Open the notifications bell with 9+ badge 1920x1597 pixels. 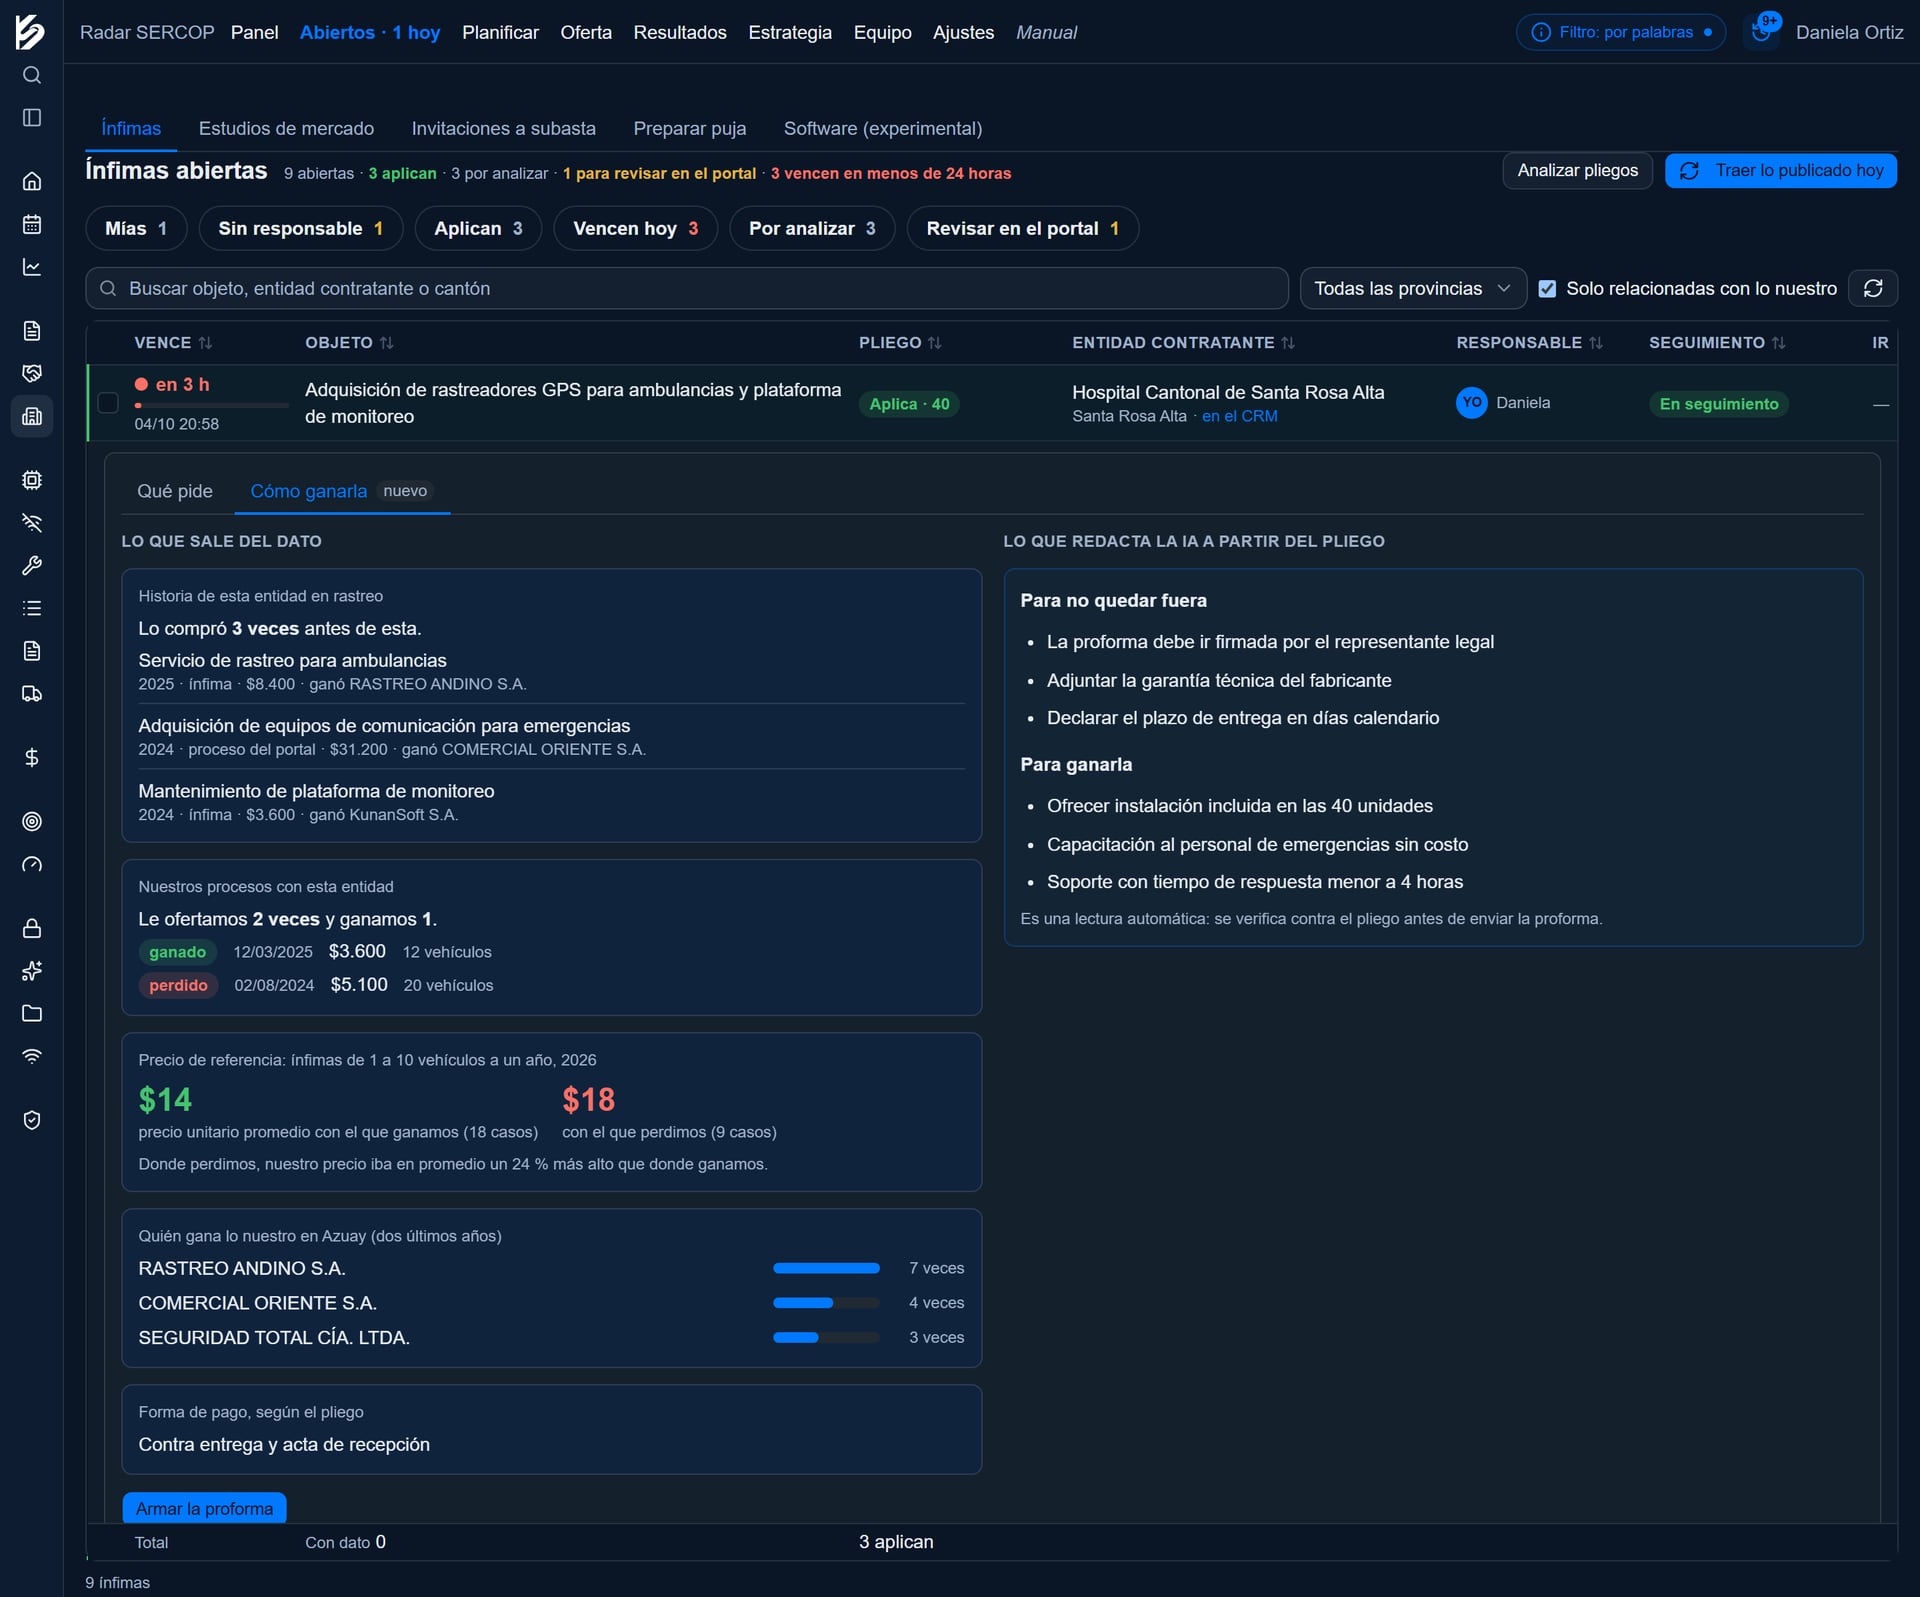(1762, 32)
